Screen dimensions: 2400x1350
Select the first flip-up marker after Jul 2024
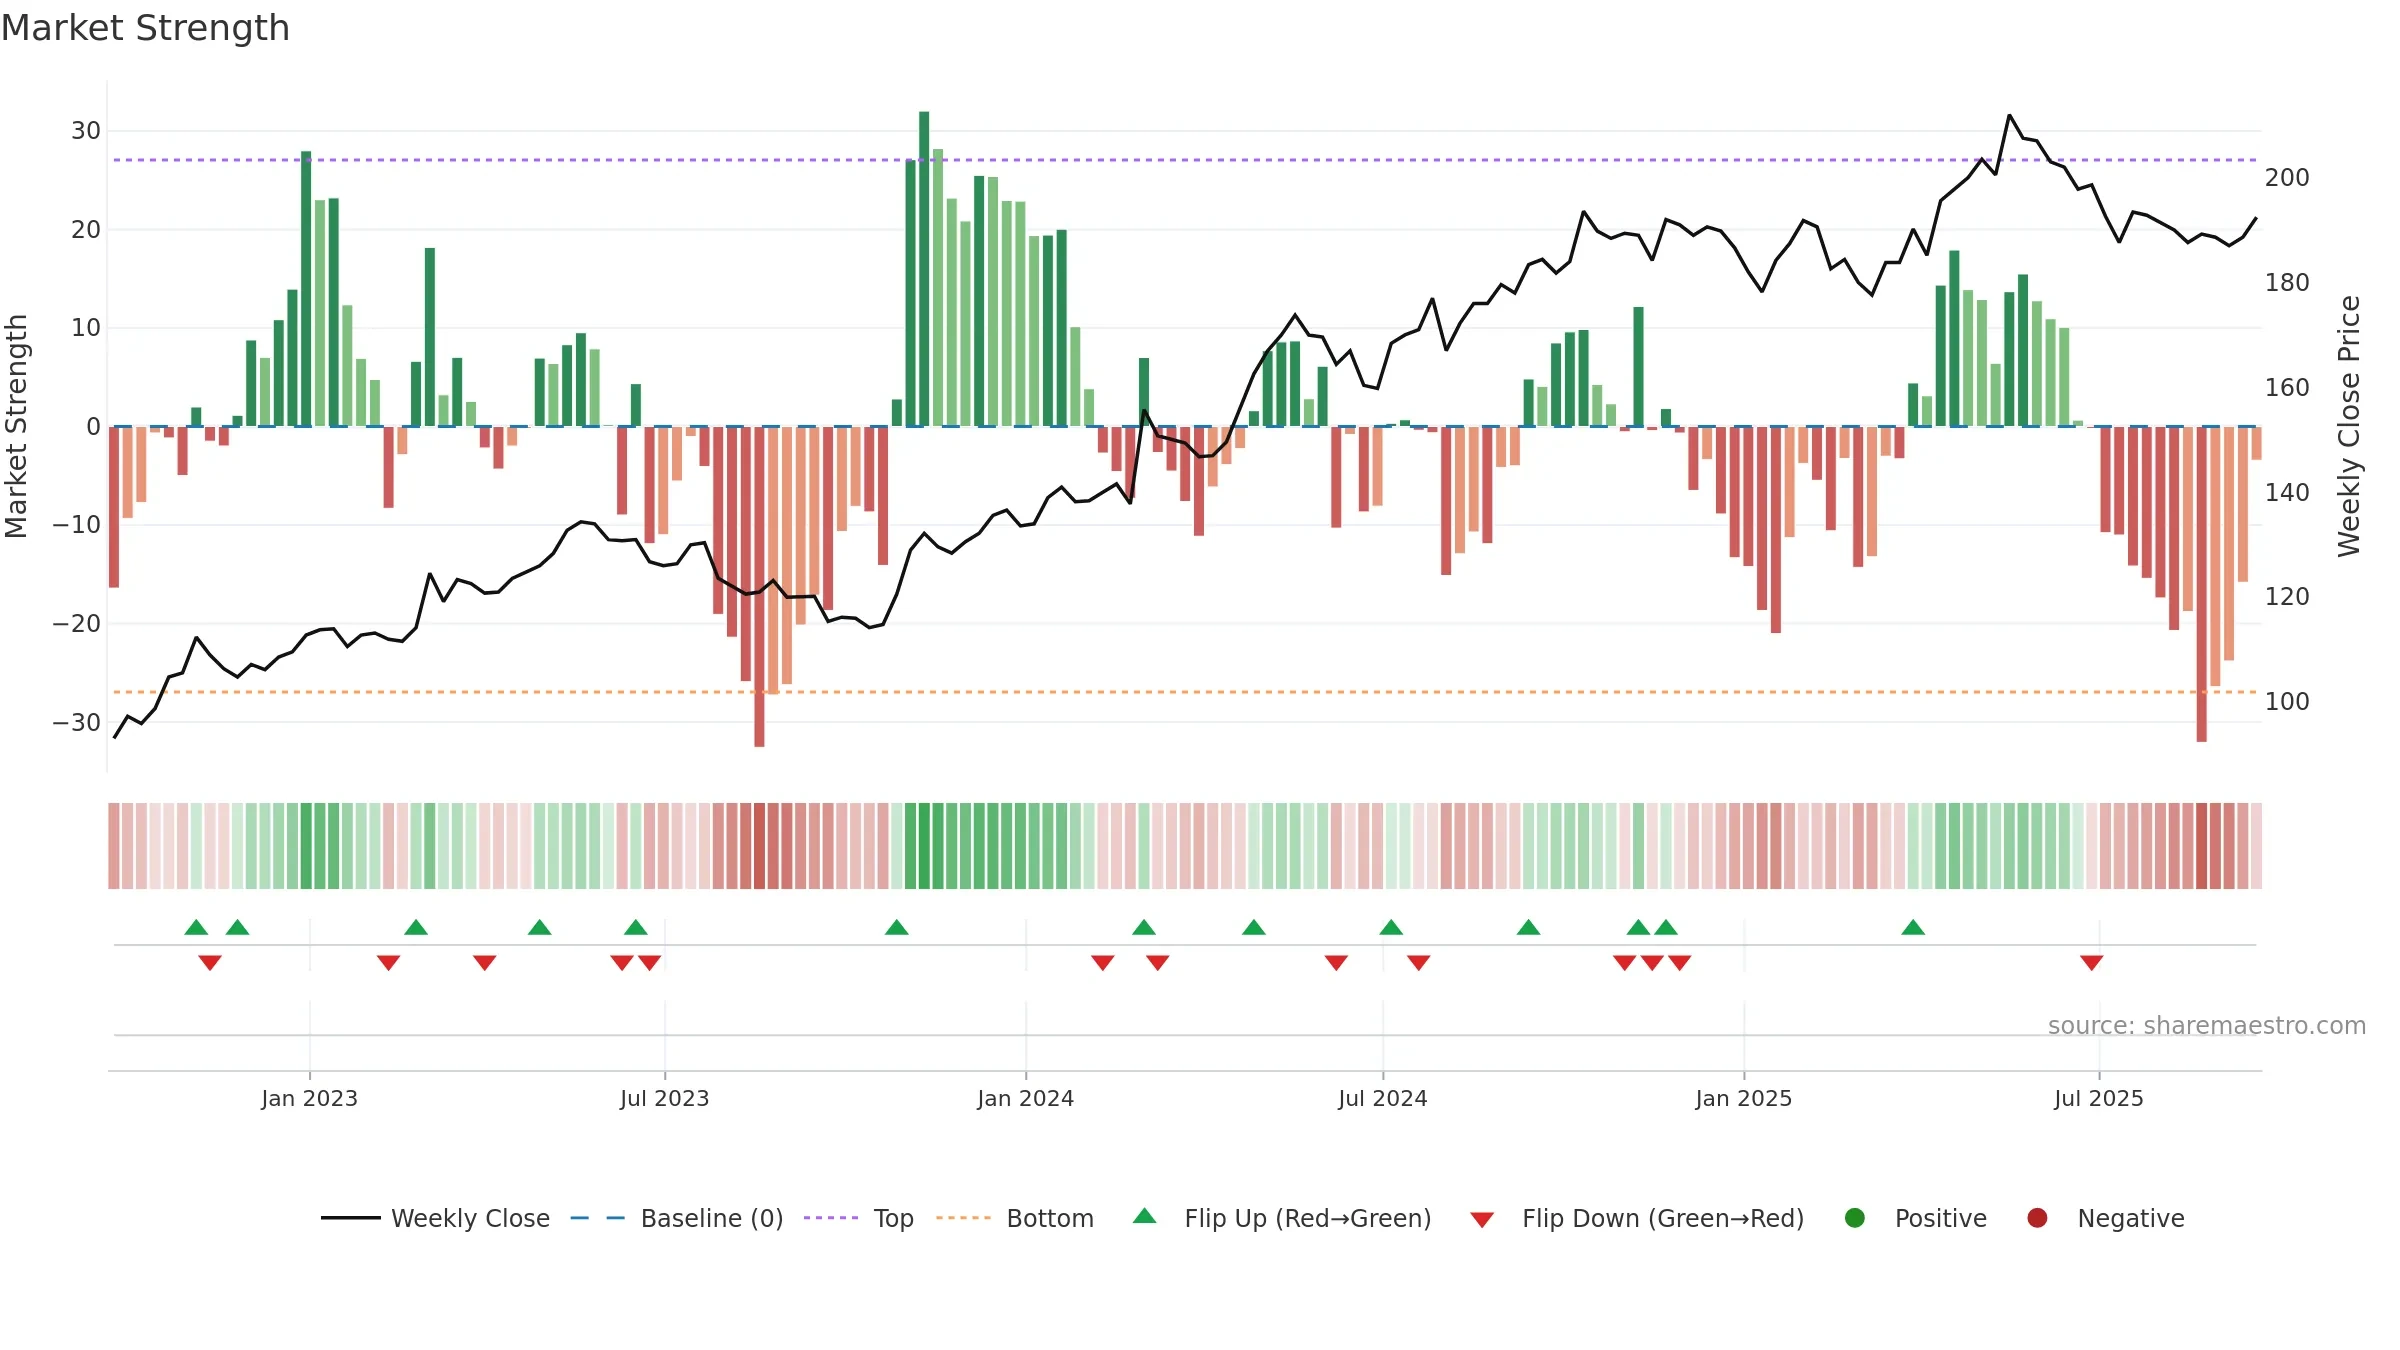(x=1391, y=927)
